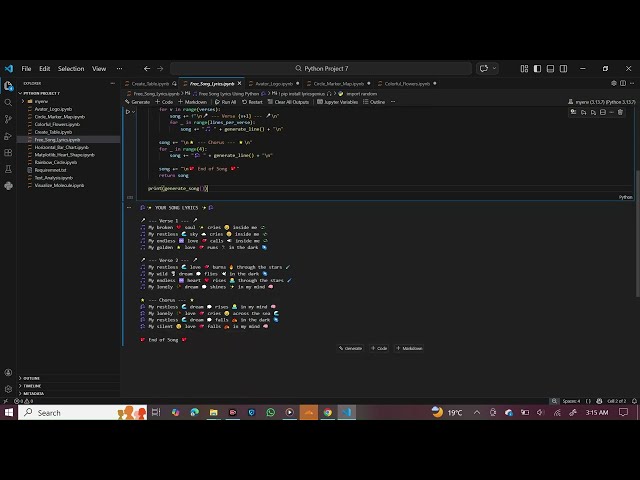This screenshot has height=480, width=640.
Task: Customize layout from title bar icon
Action: pyautogui.click(x=524, y=69)
